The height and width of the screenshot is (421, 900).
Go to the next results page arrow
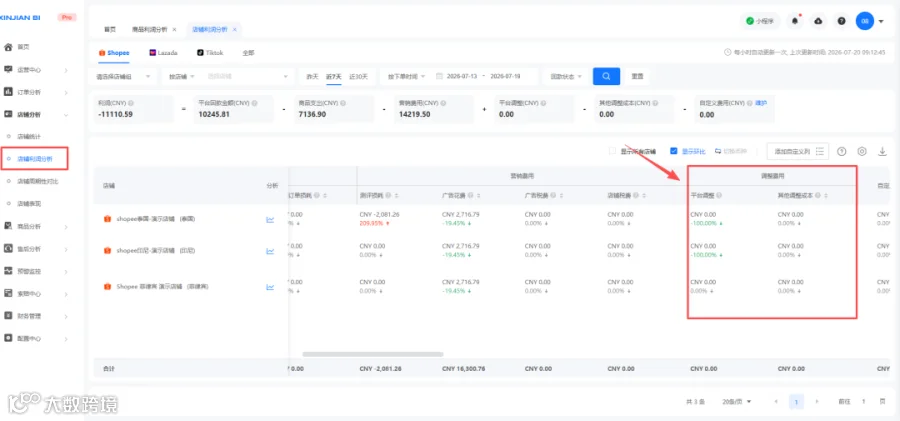pyautogui.click(x=817, y=401)
